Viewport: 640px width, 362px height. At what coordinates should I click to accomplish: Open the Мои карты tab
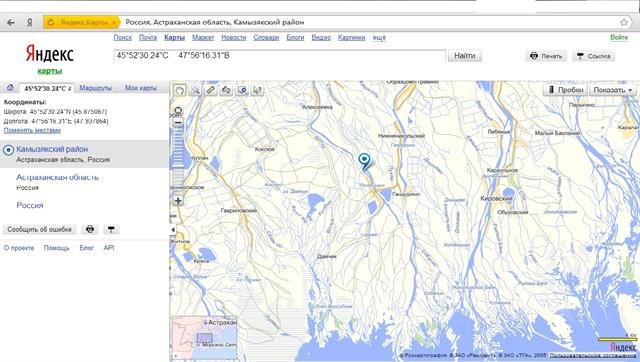coord(141,88)
